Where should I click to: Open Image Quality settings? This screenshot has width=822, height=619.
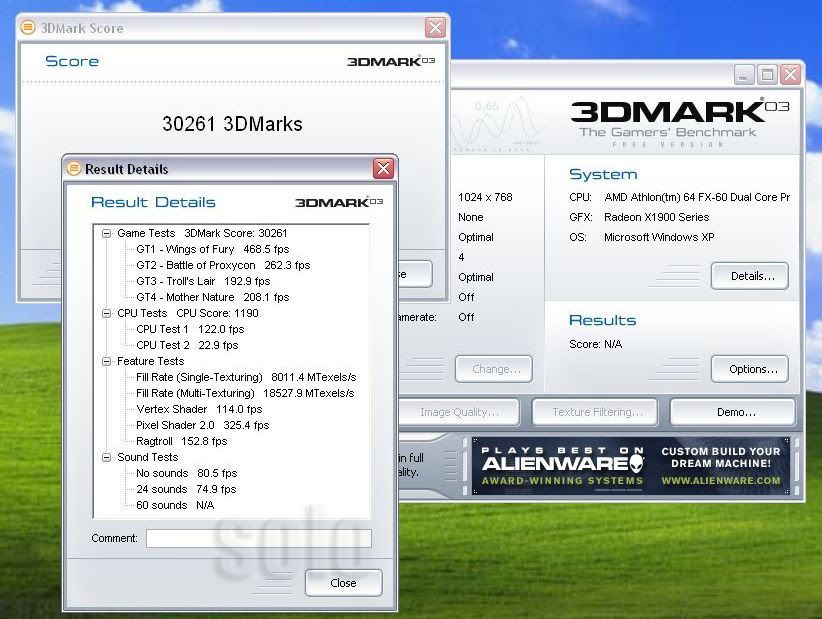tap(459, 412)
